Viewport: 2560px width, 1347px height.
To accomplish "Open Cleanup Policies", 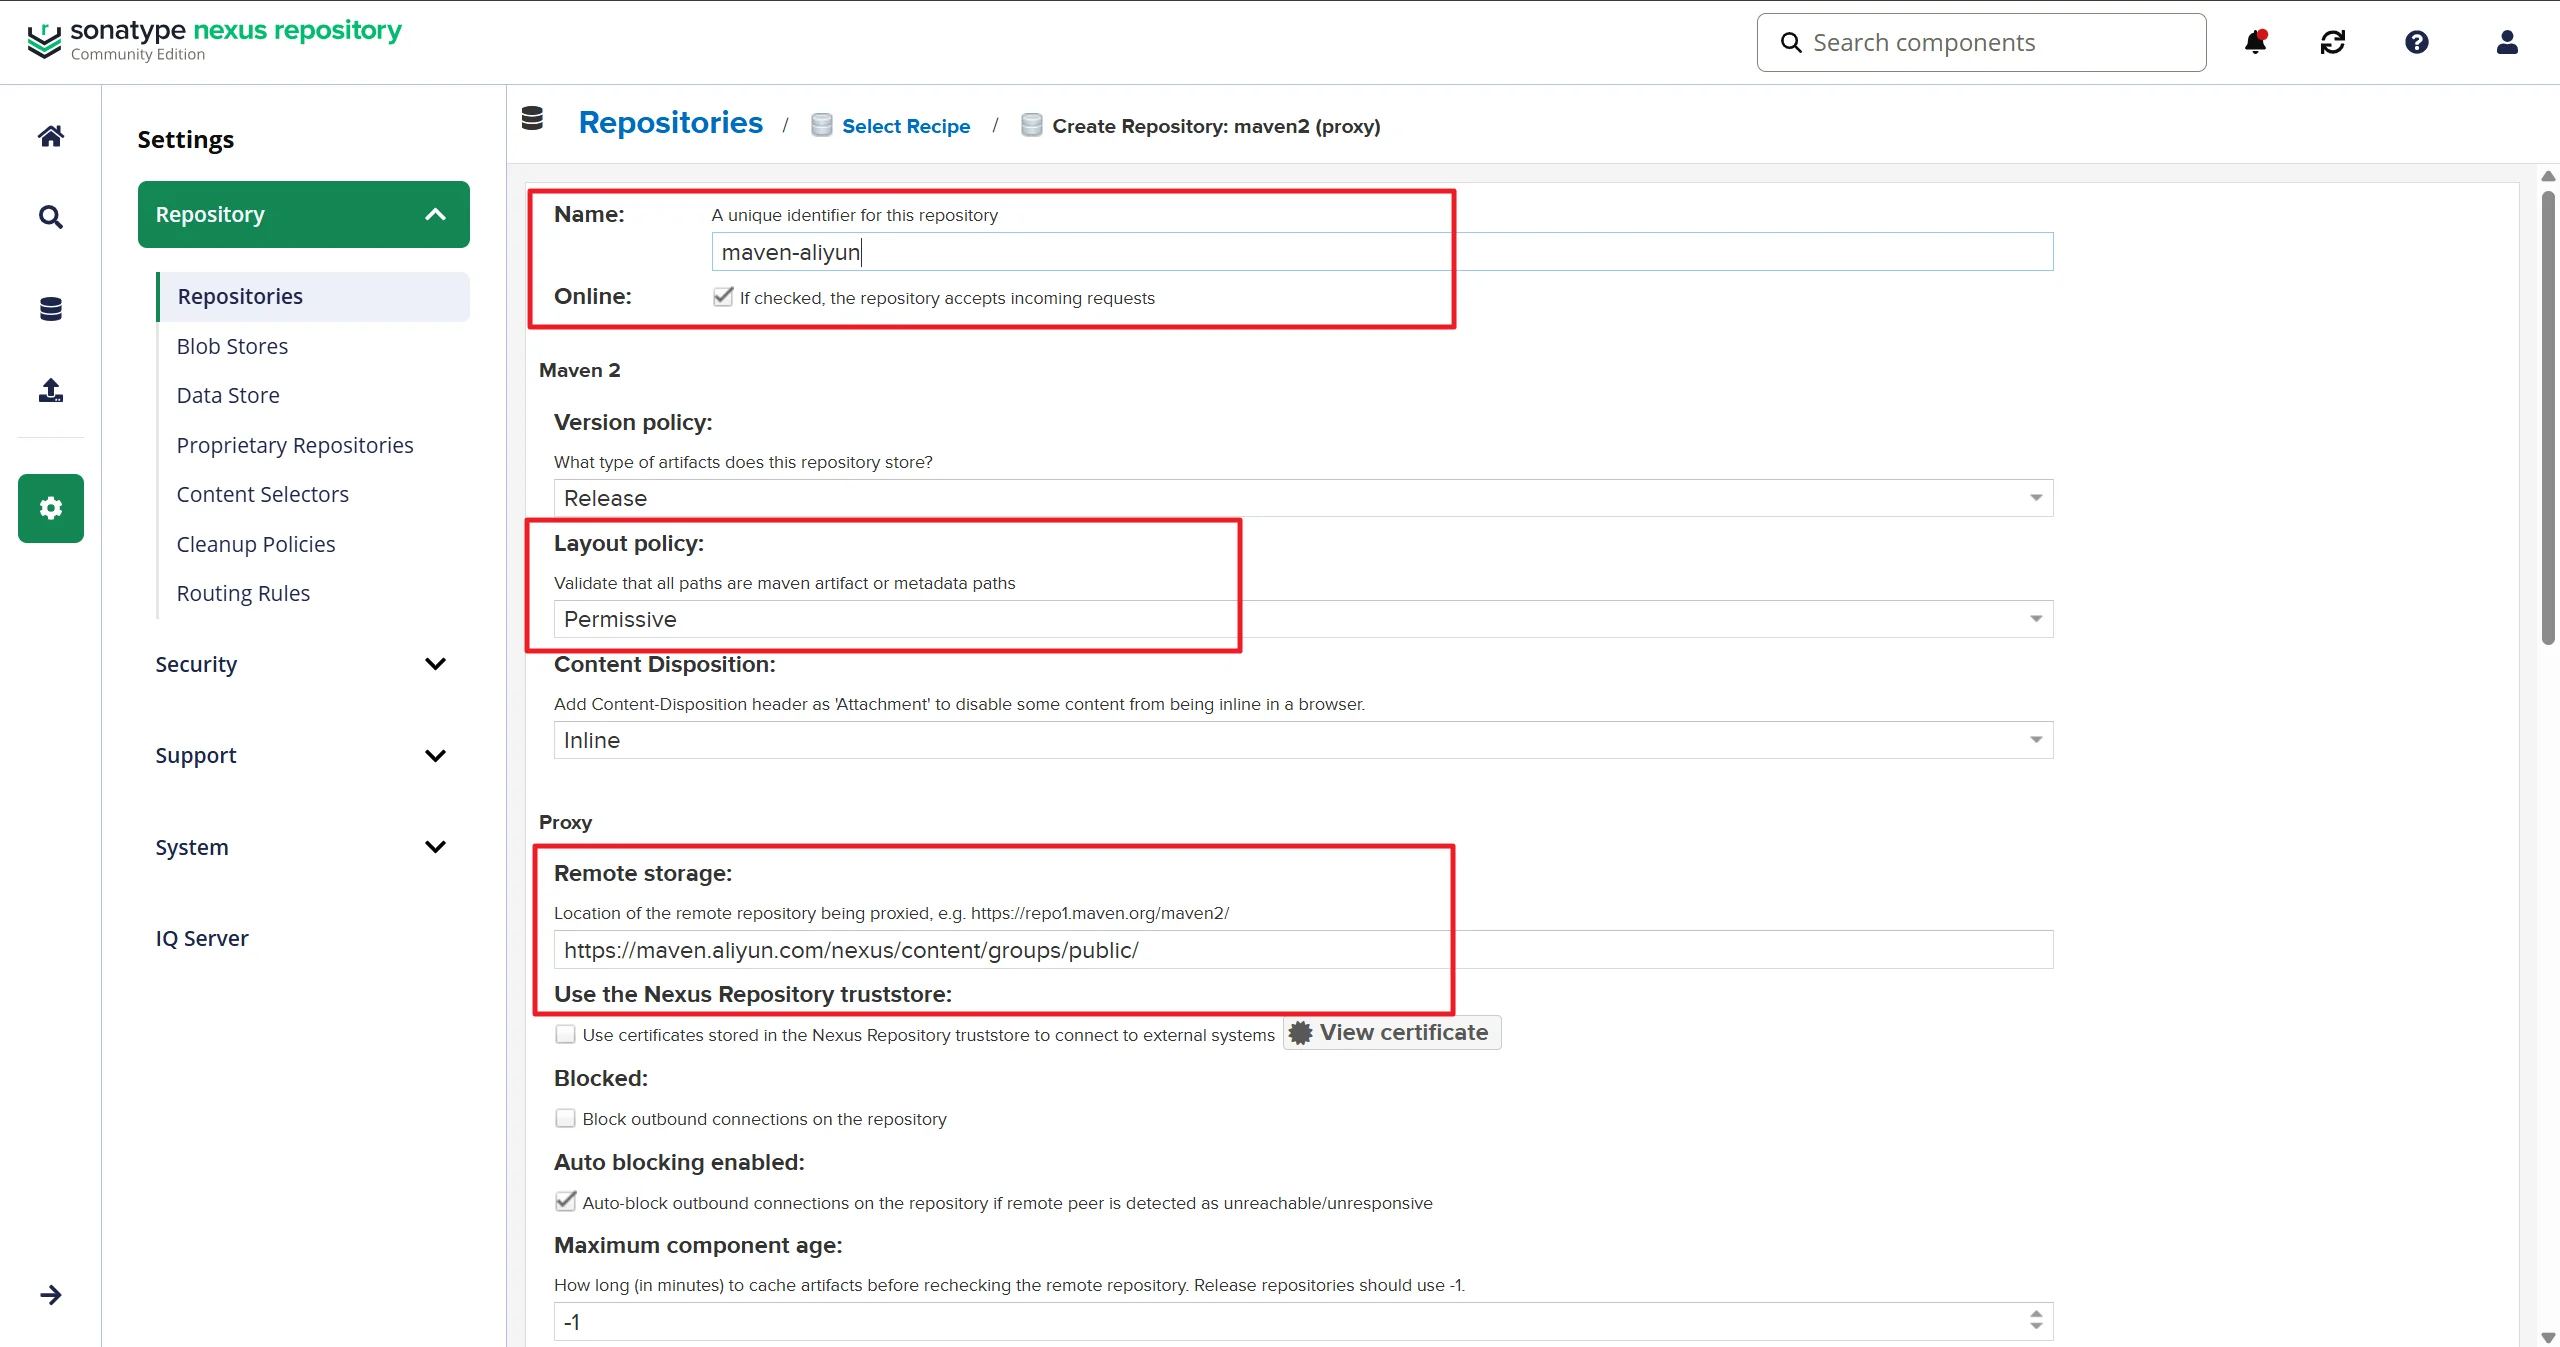I will point(256,544).
